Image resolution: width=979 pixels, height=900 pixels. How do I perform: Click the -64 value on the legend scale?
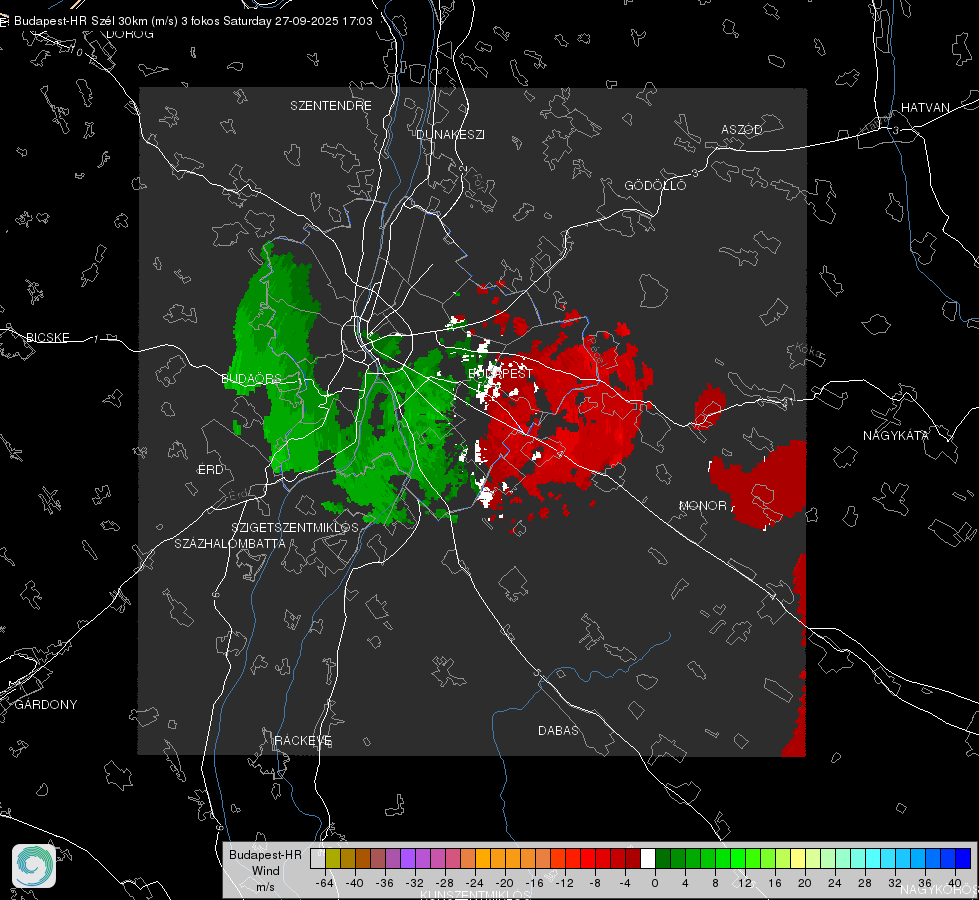tap(324, 883)
